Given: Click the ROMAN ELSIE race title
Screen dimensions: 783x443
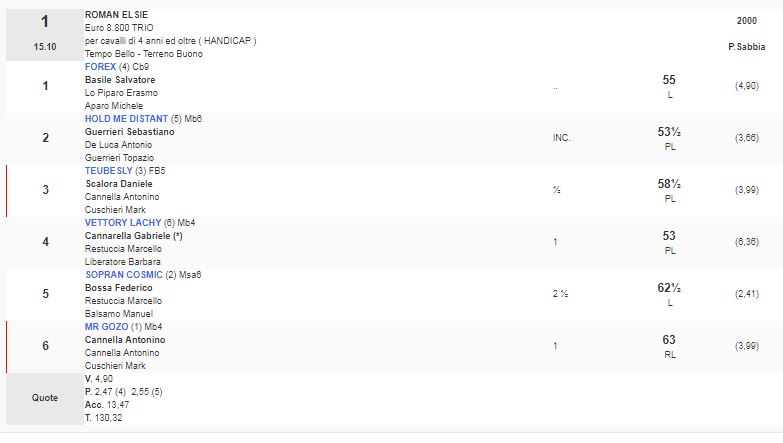Looking at the screenshot, I should [116, 15].
